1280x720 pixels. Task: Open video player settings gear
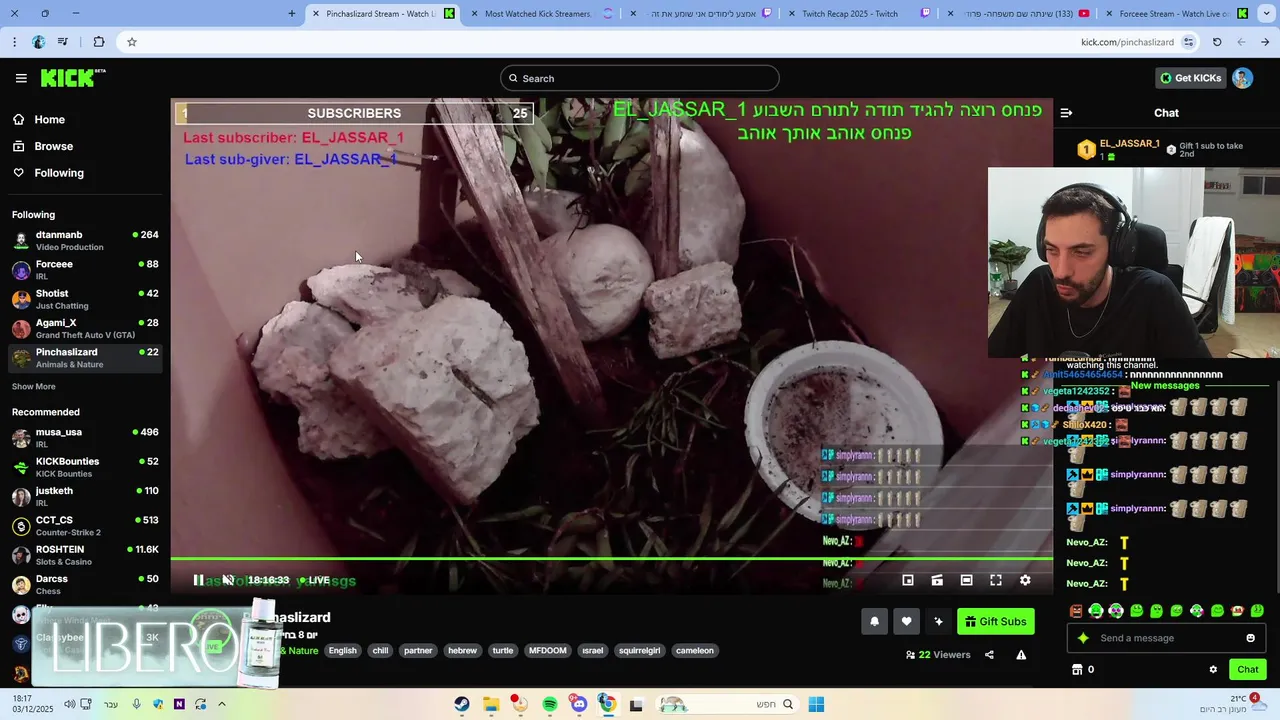[1025, 580]
